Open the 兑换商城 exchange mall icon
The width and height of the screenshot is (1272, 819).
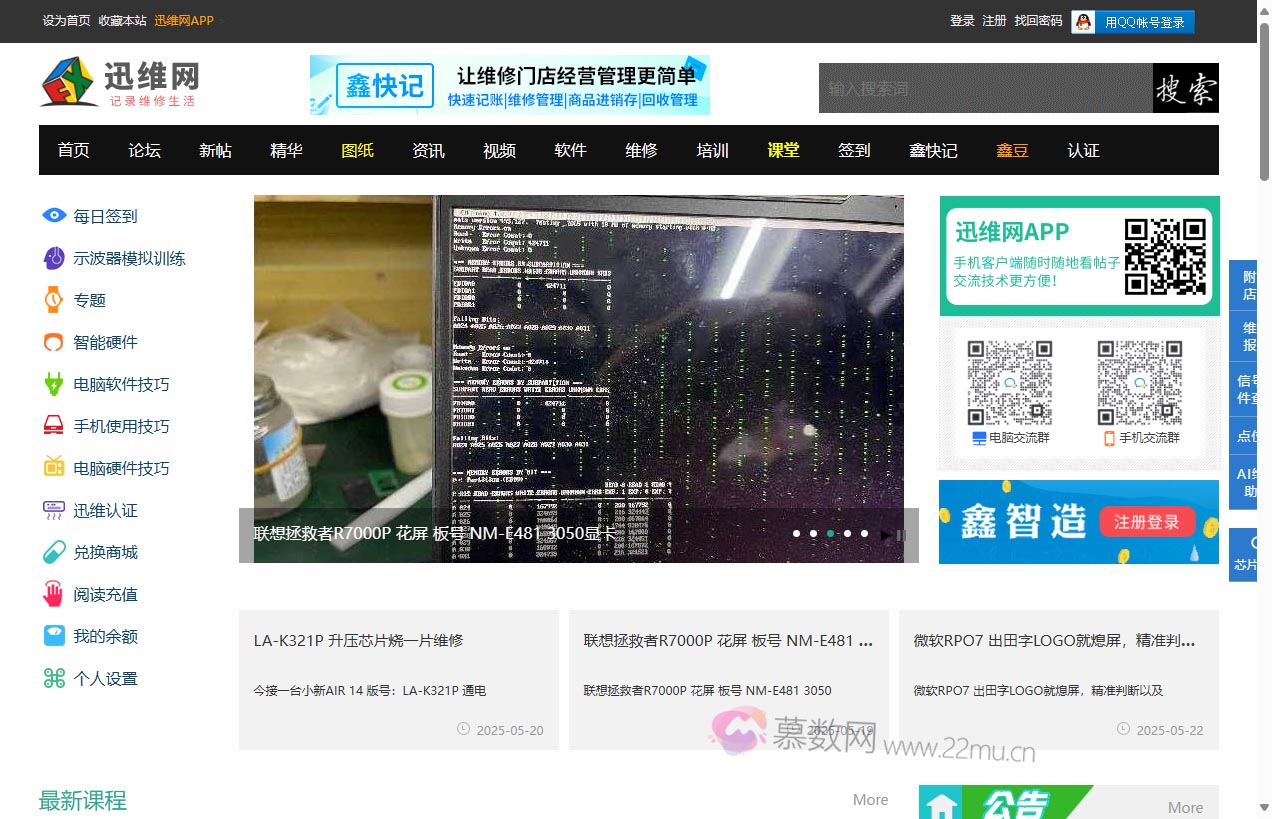54,551
